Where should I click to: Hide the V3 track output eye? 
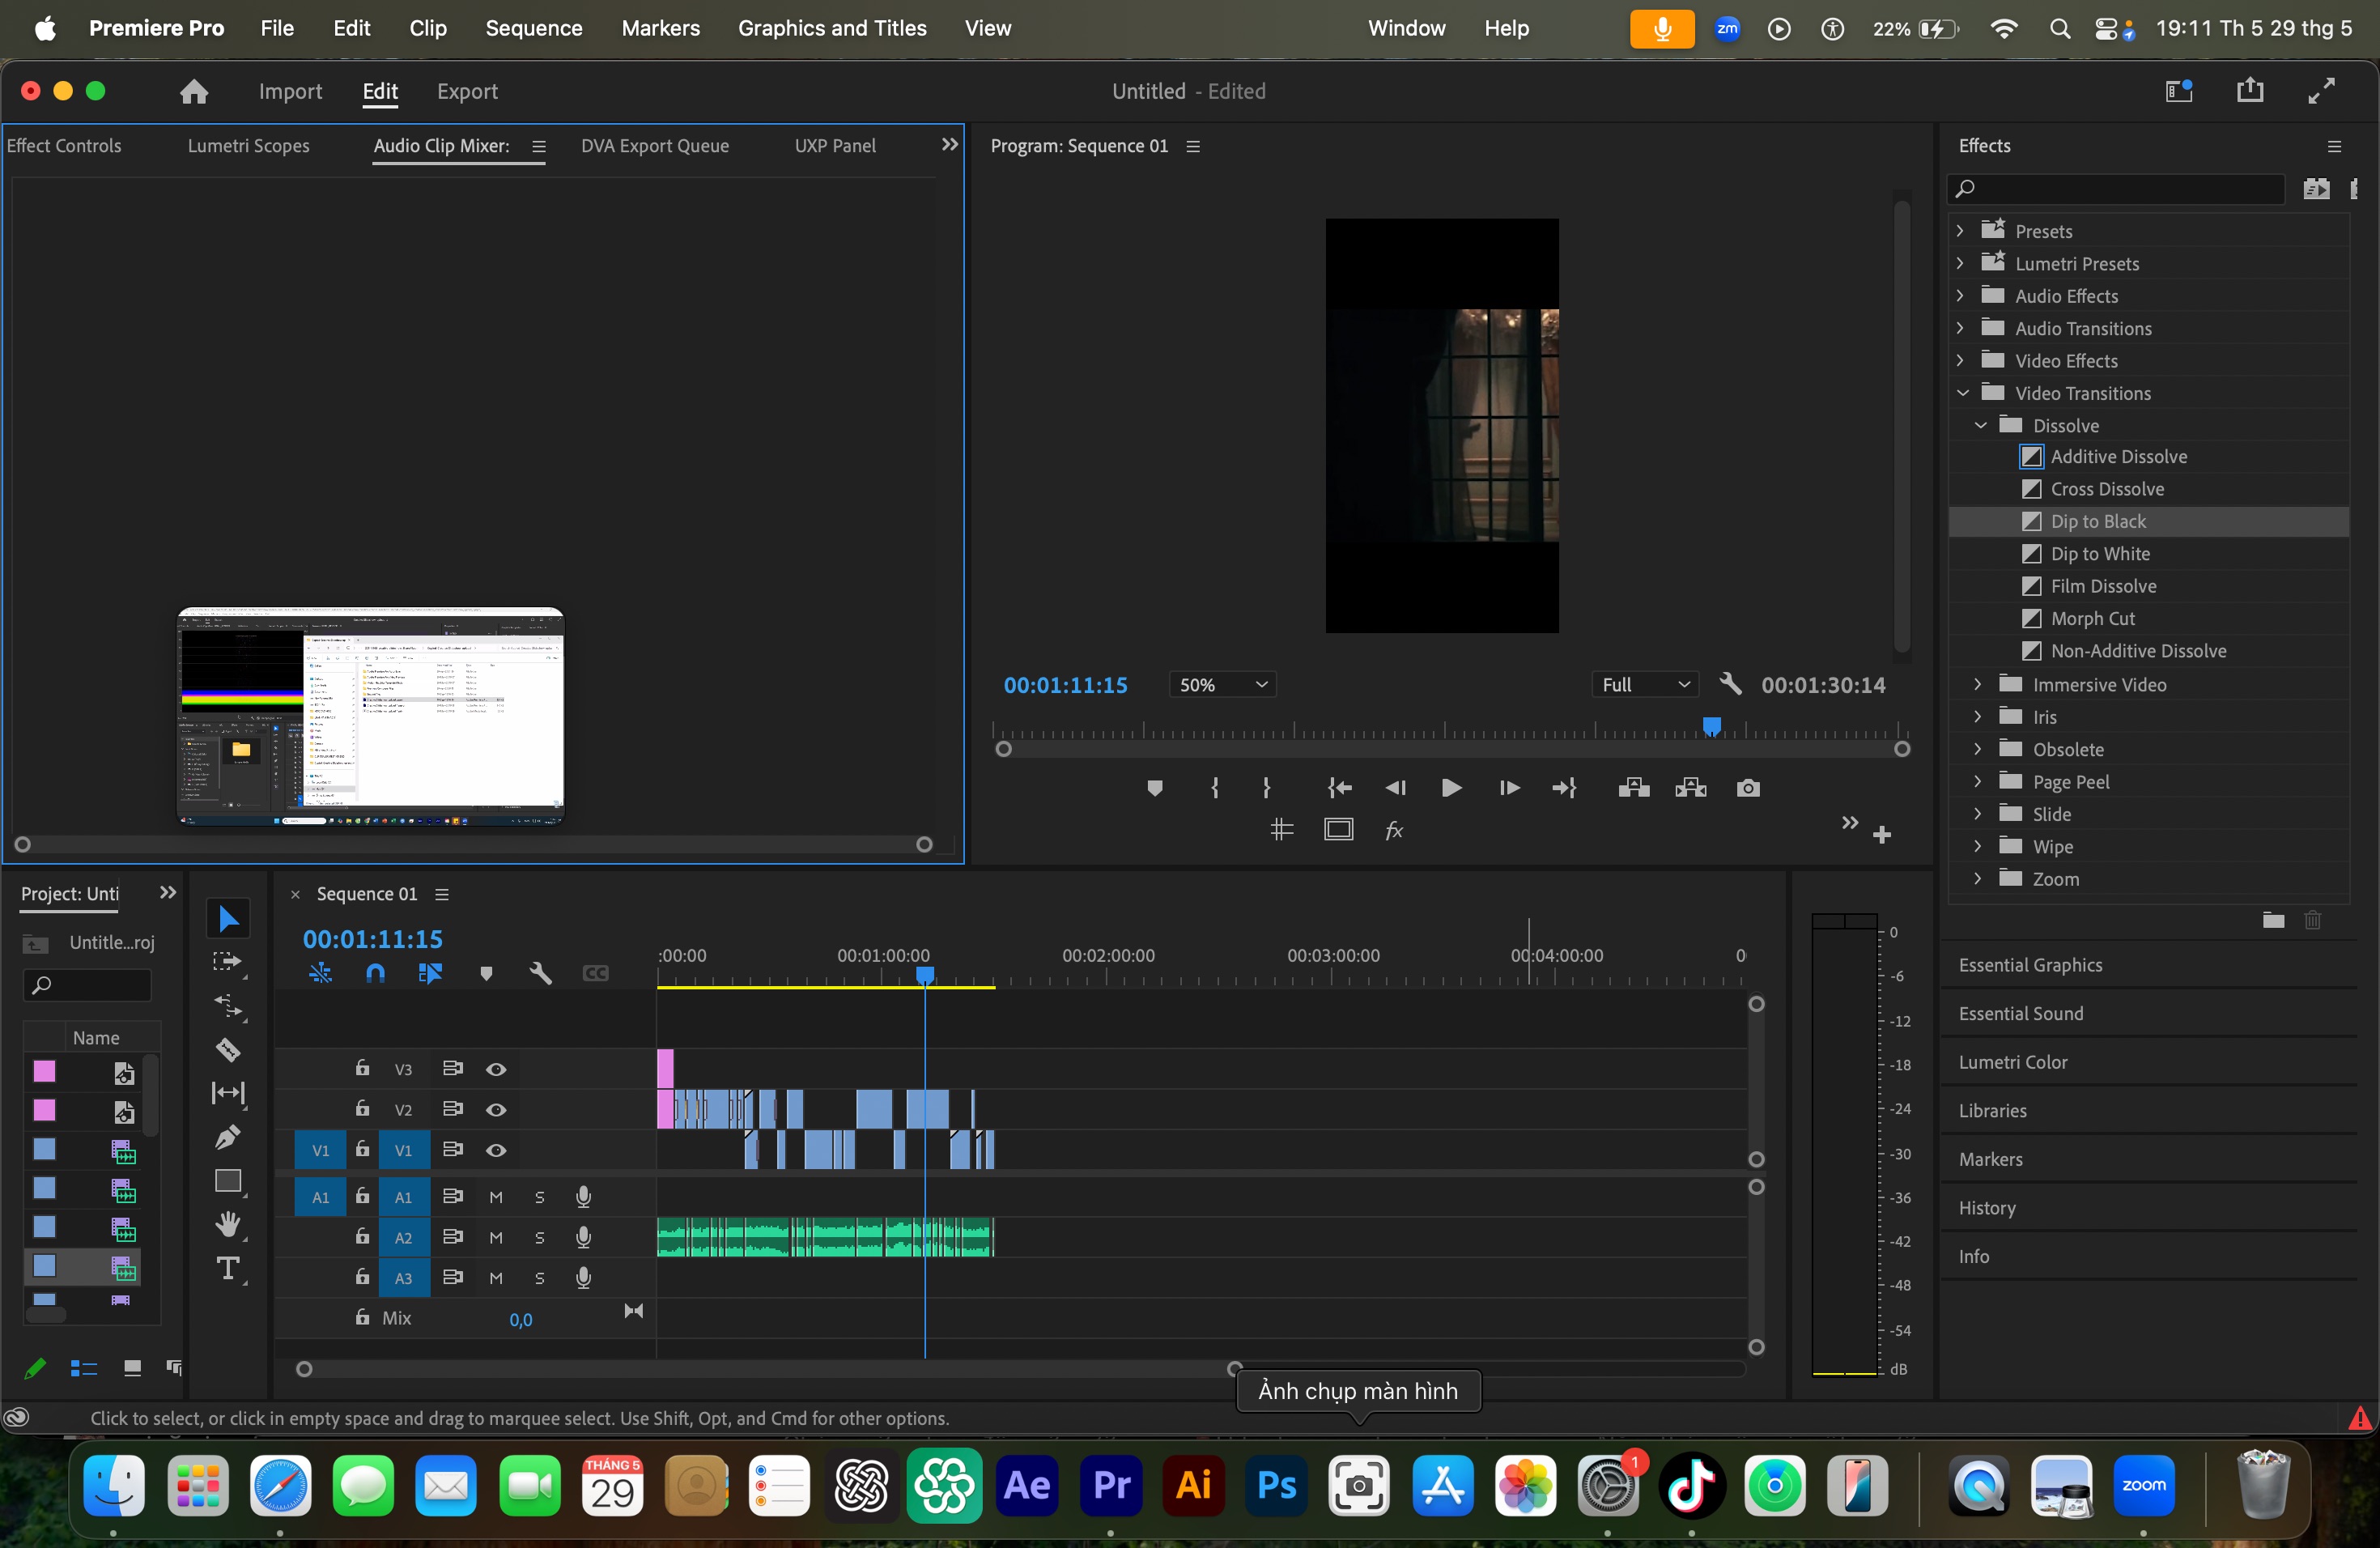[496, 1069]
